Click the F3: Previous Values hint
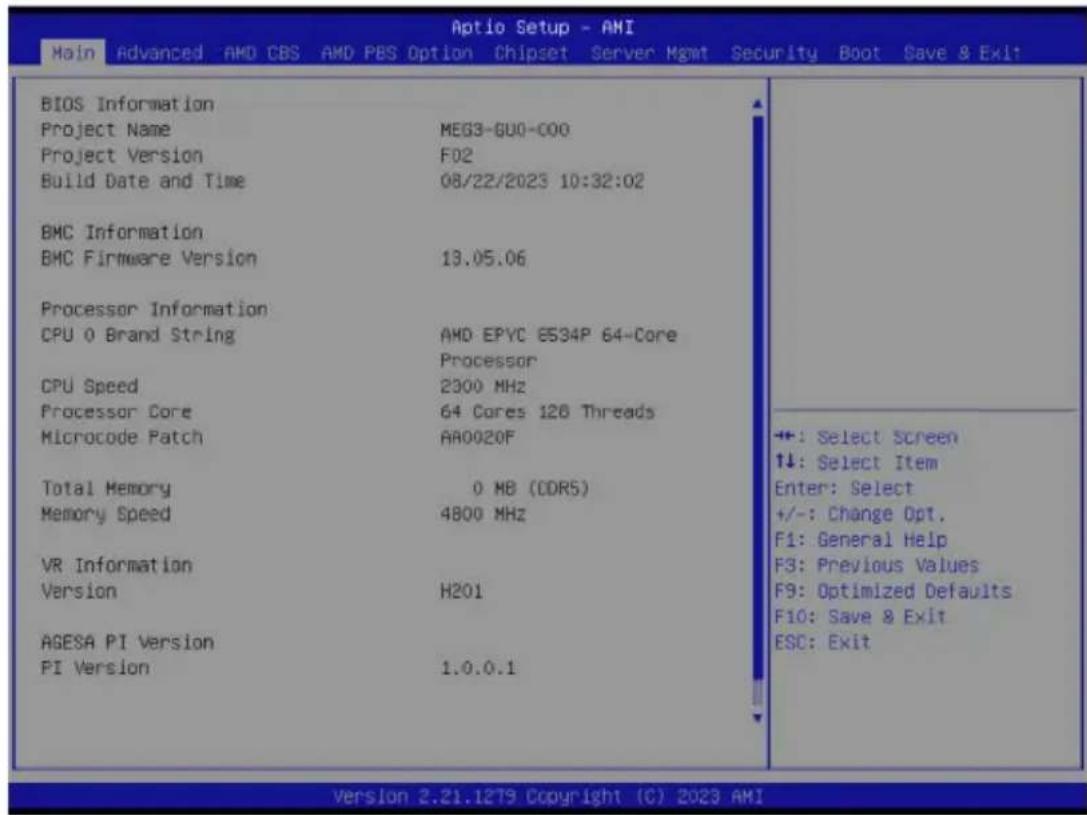1087x815 pixels. pos(877,566)
